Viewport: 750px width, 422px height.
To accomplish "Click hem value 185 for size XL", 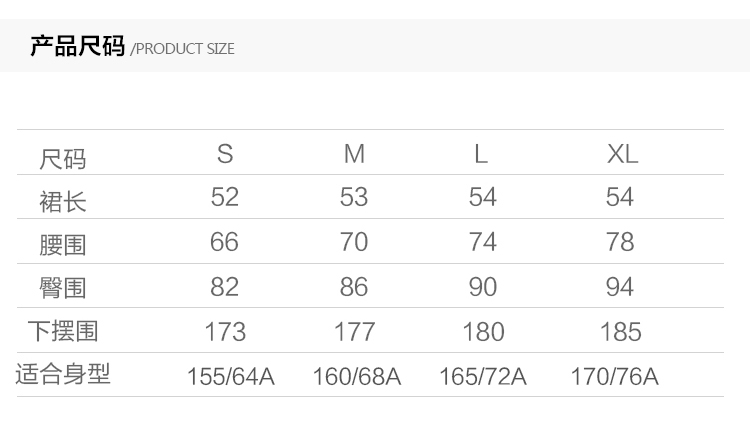I will pos(620,331).
